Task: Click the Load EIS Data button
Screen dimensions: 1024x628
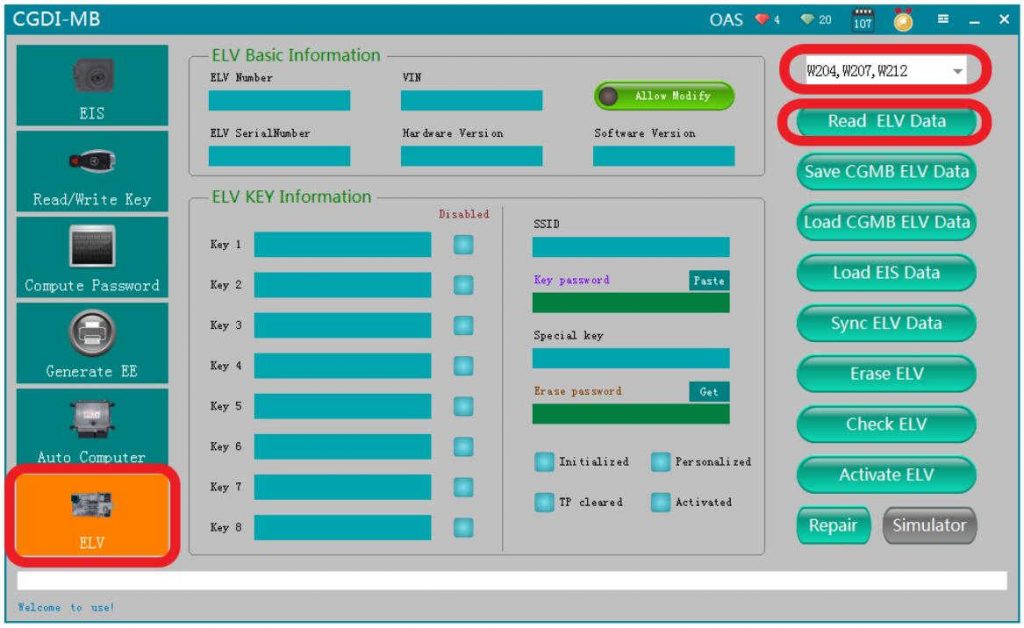Action: tap(886, 273)
